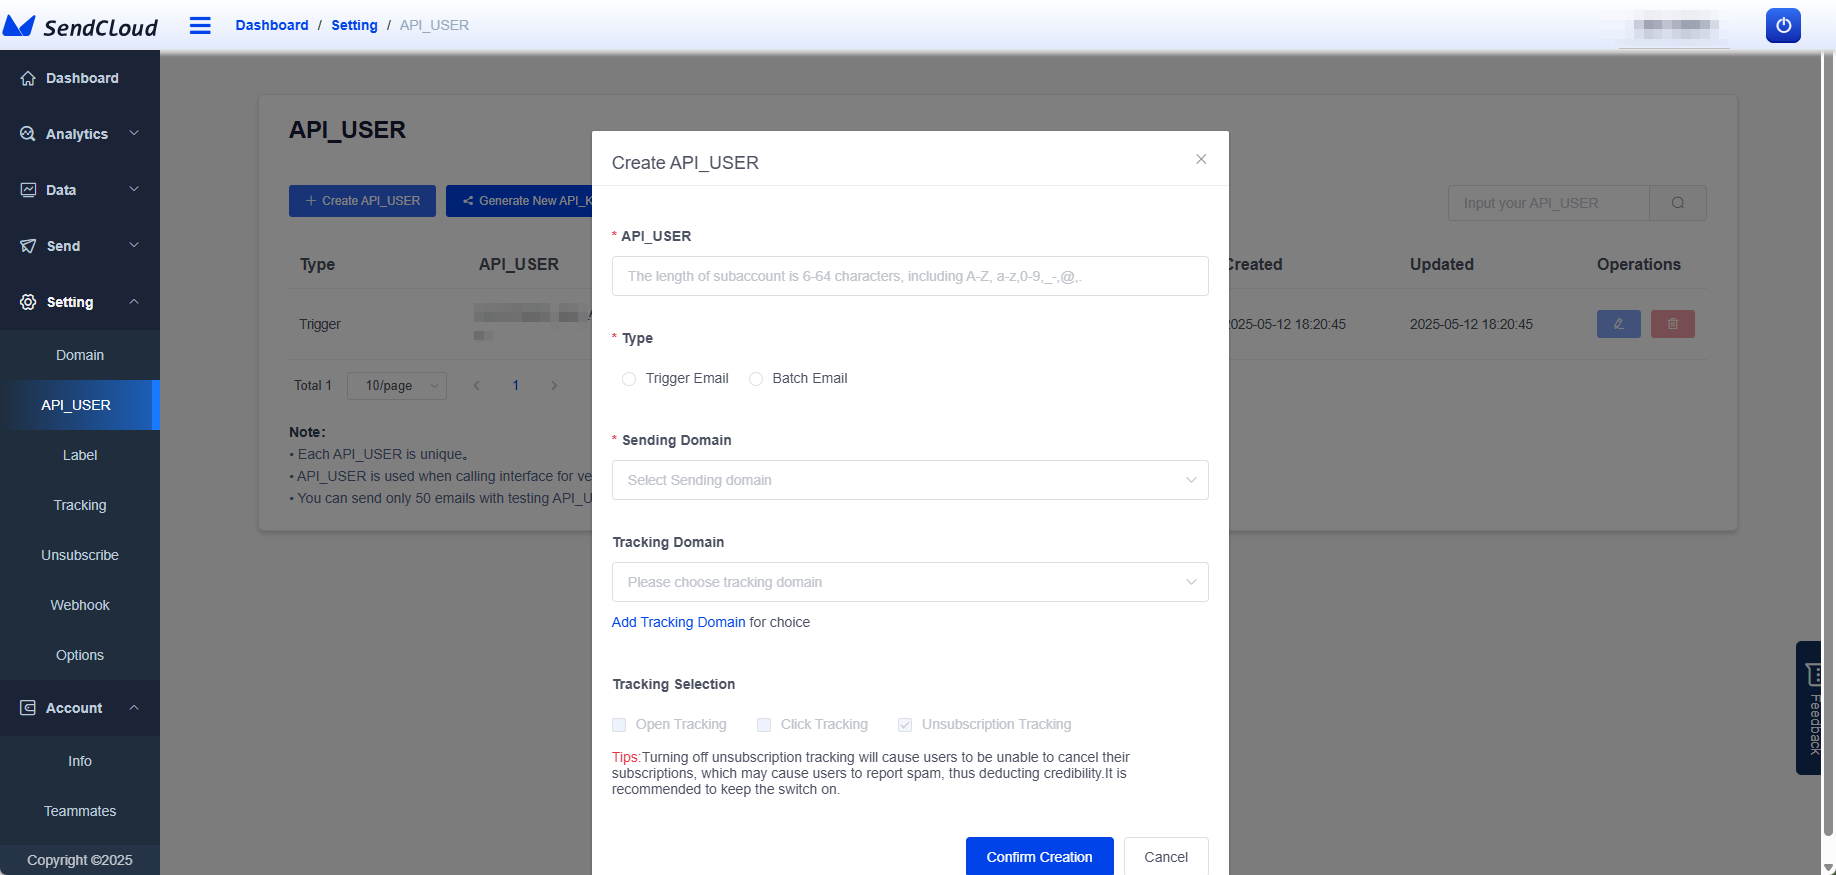Open Unsubscribe in the Setting submenu

pos(80,555)
